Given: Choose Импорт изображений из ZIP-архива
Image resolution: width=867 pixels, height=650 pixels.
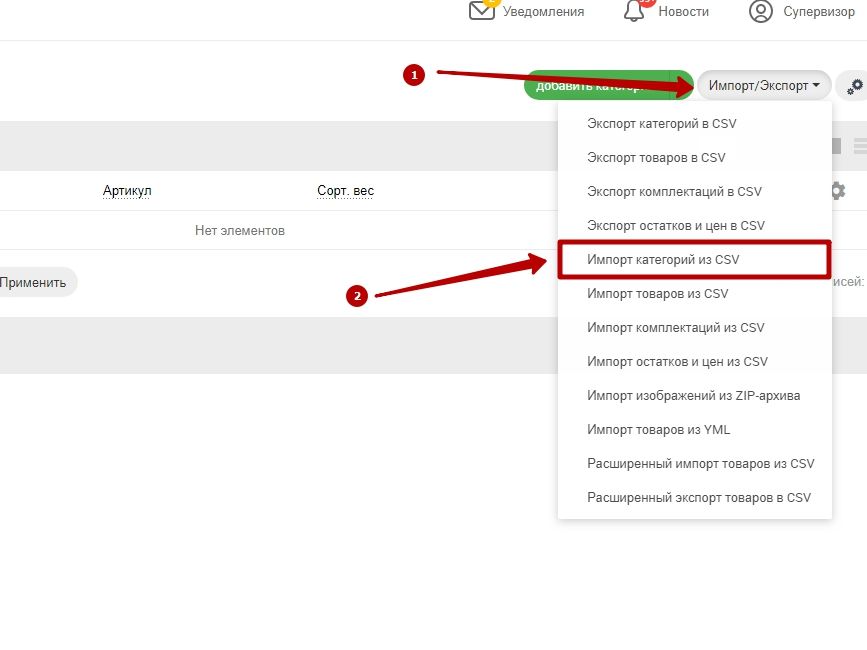Looking at the screenshot, I should (694, 396).
